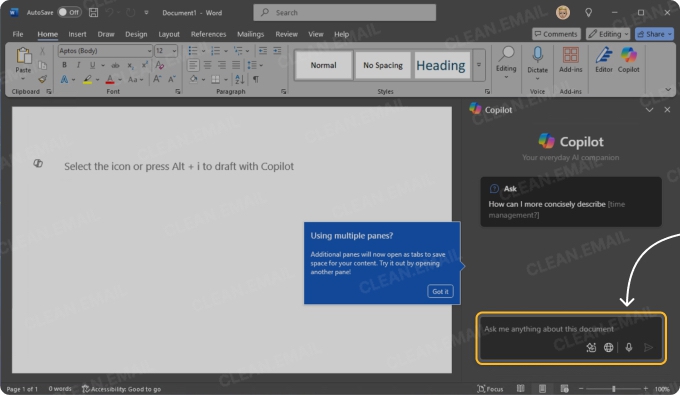Increase font size with grow icon
The height and width of the screenshot is (395, 680).
pos(157,79)
